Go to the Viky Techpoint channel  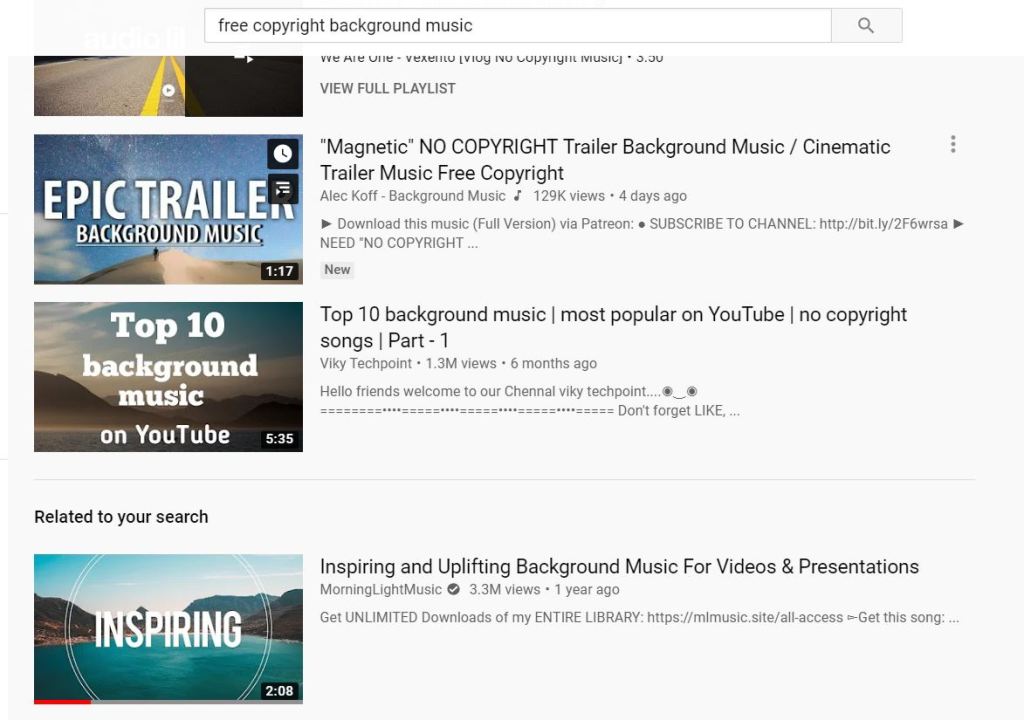coord(366,364)
